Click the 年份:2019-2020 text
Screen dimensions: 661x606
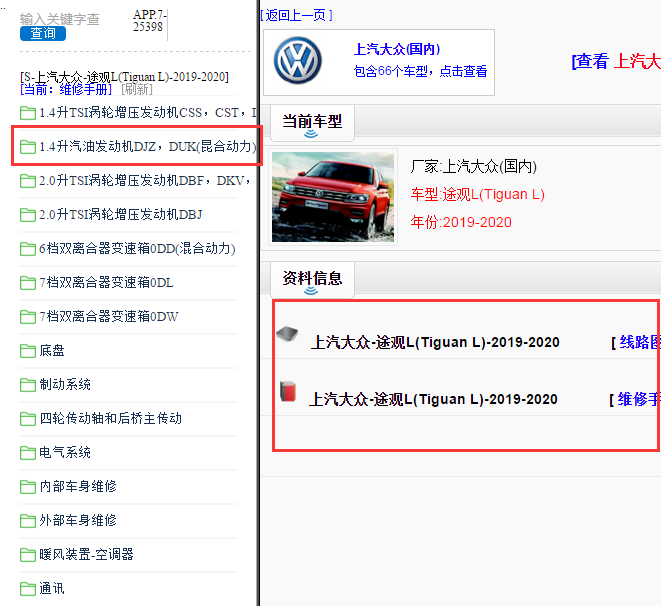pos(461,222)
